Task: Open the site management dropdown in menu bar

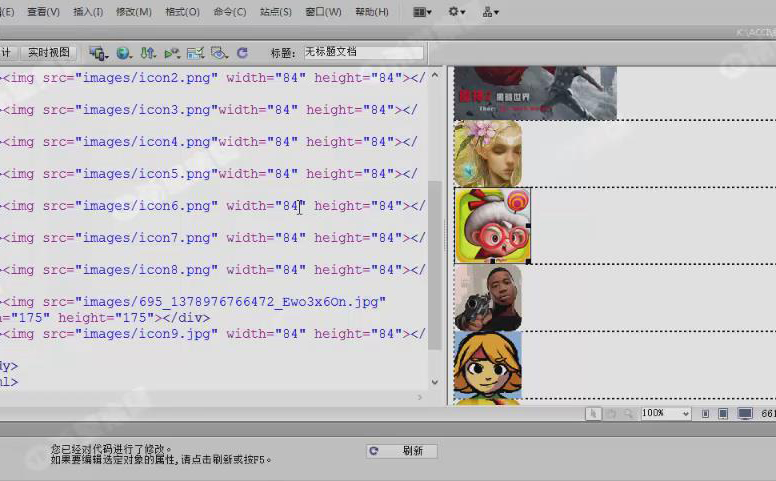Action: (x=490, y=12)
